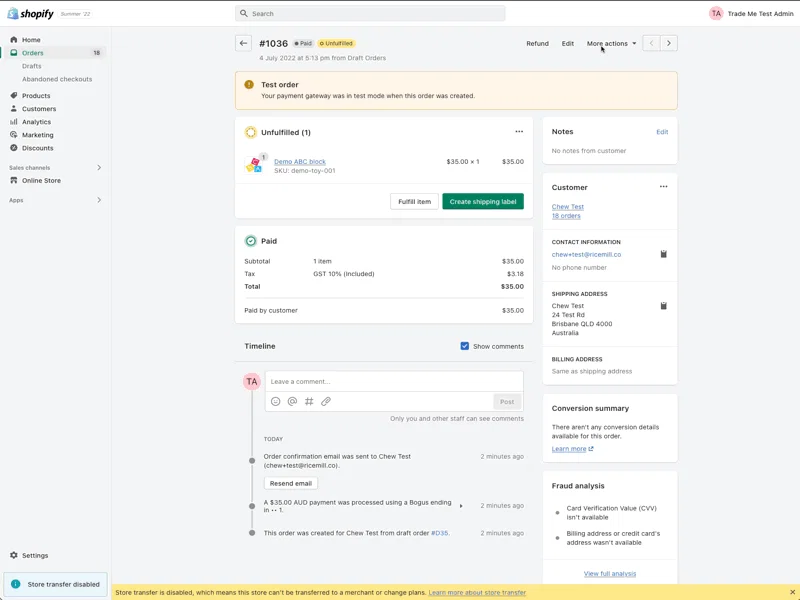The height and width of the screenshot is (600, 800).
Task: Click the Fulfill item button
Action: pyautogui.click(x=414, y=202)
